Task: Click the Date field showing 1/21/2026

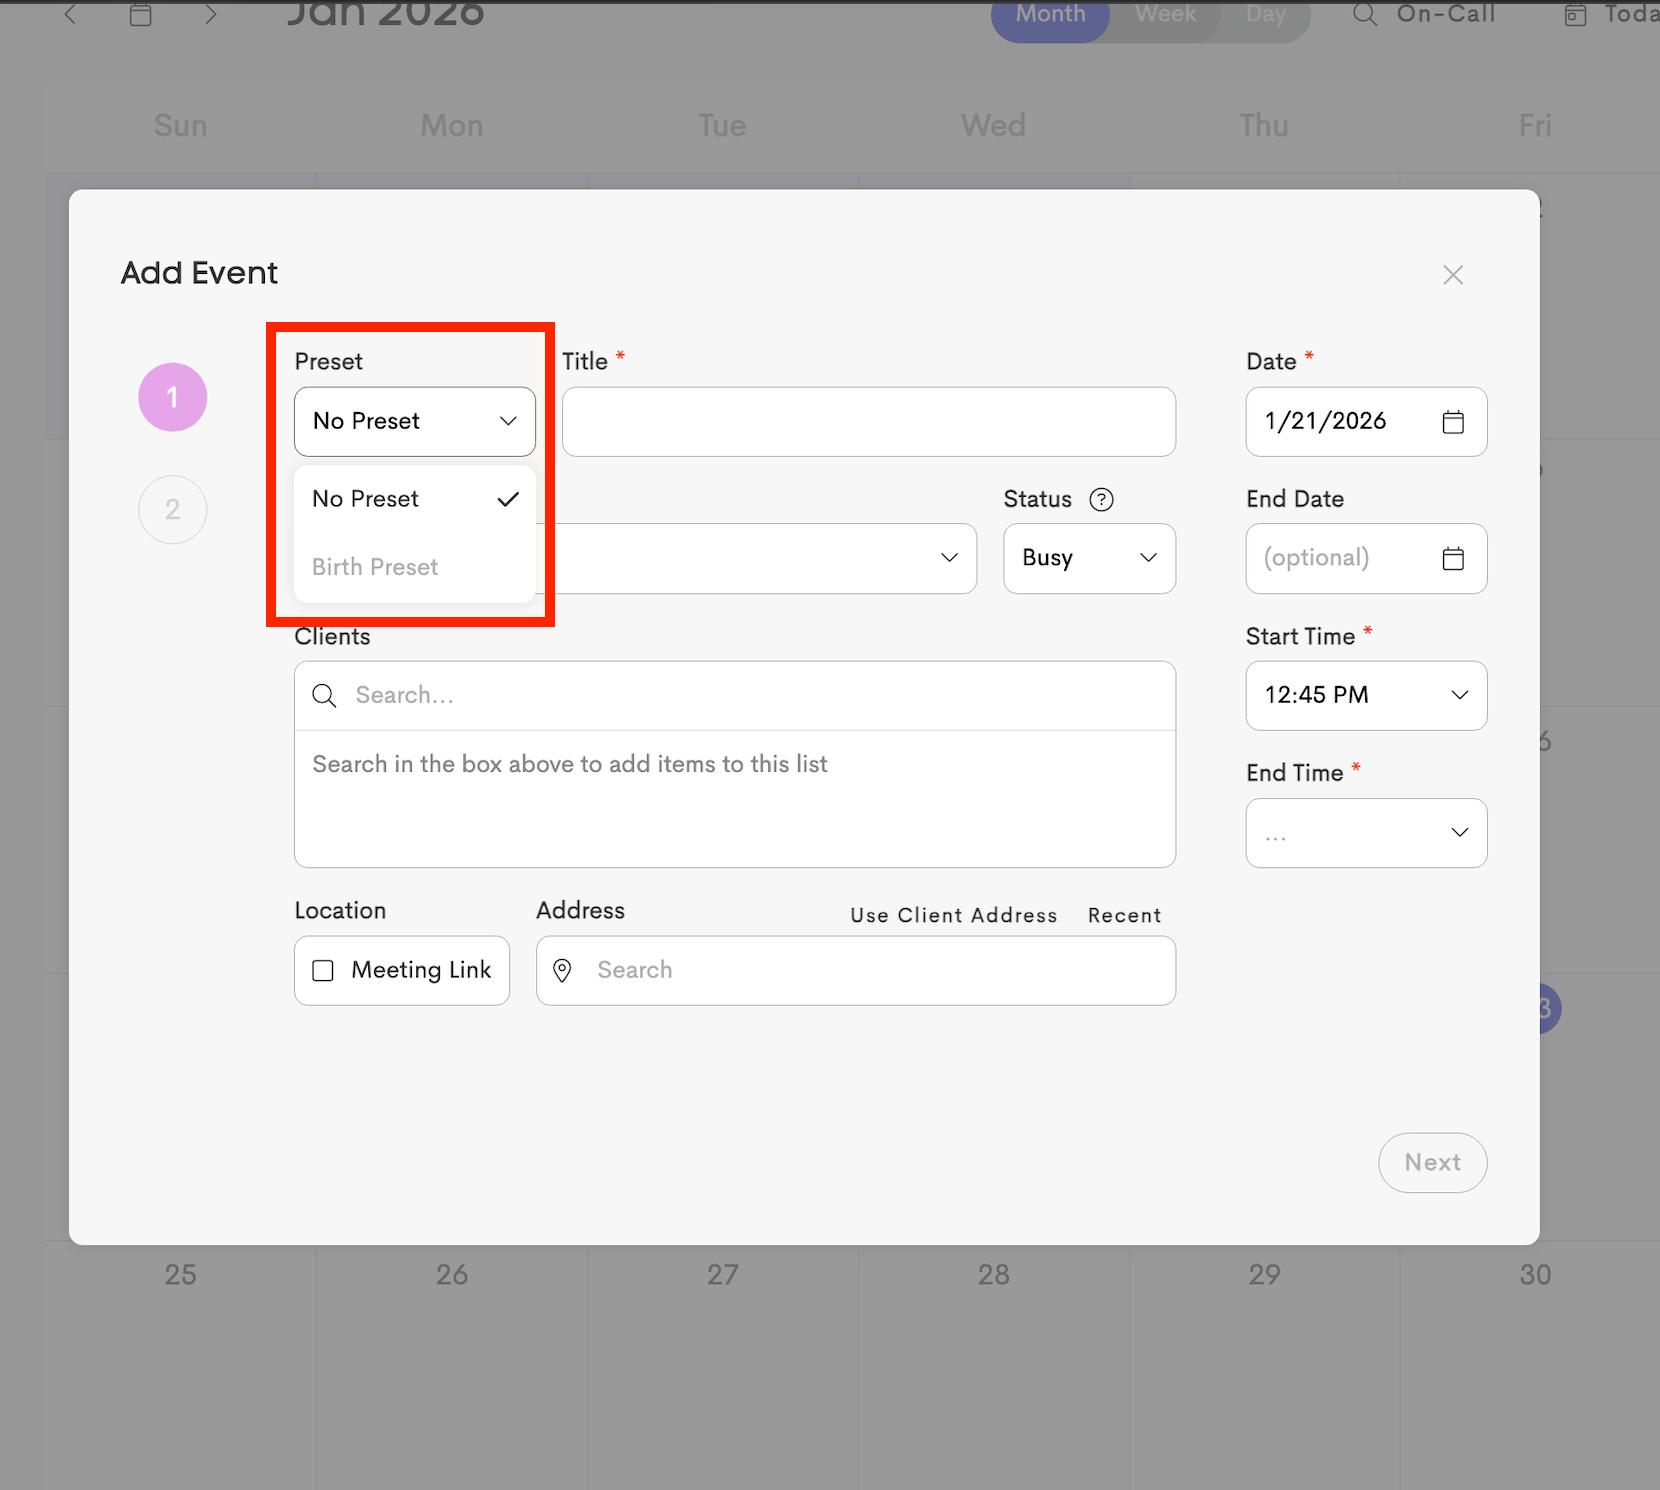Action: (1366, 422)
